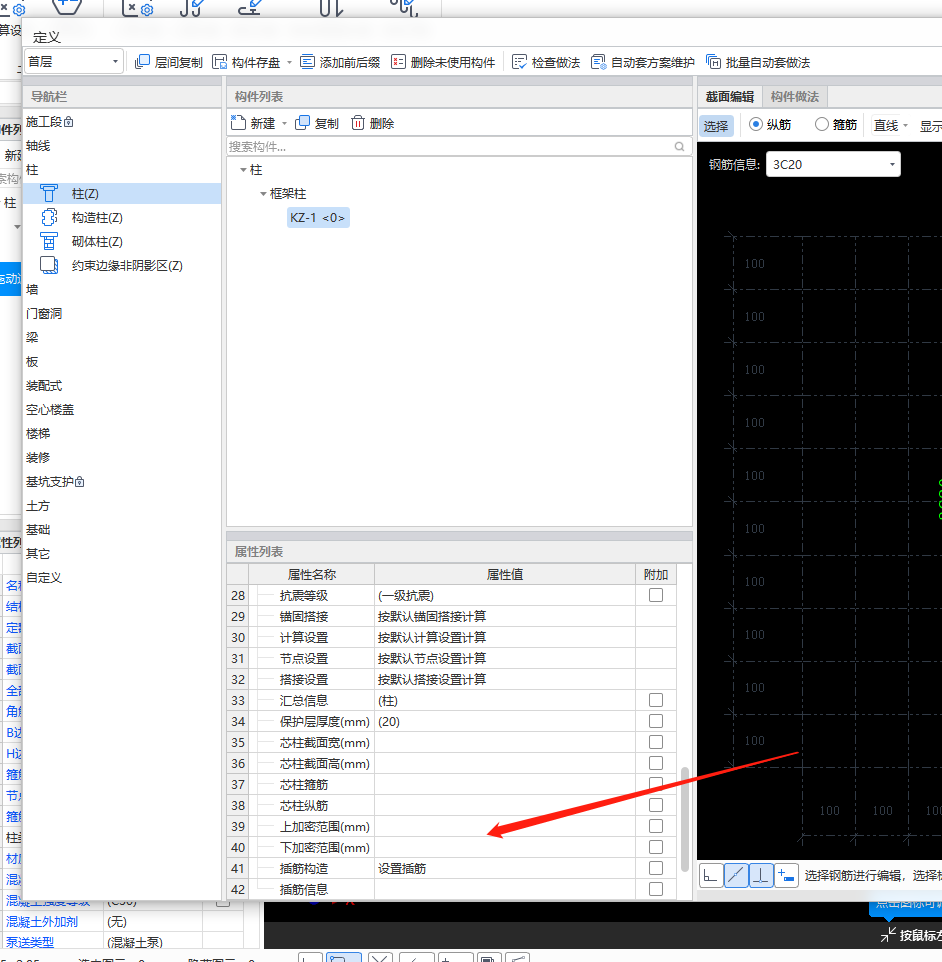
Task: Open the 墙 category in navigation
Action: pos(32,289)
